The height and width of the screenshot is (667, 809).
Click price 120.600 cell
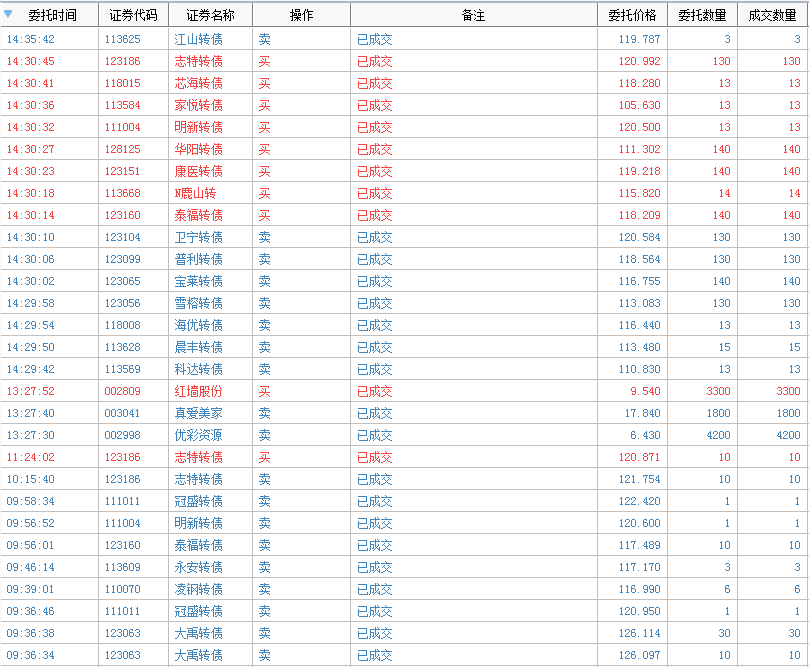(x=639, y=524)
